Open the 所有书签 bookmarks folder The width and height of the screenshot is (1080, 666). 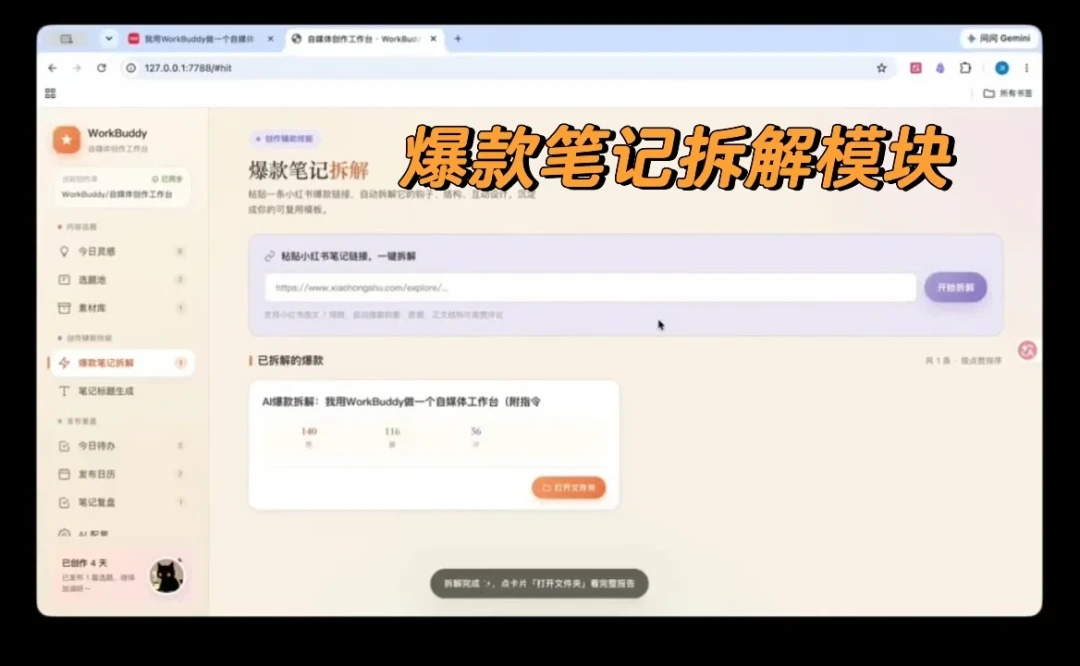[1007, 93]
